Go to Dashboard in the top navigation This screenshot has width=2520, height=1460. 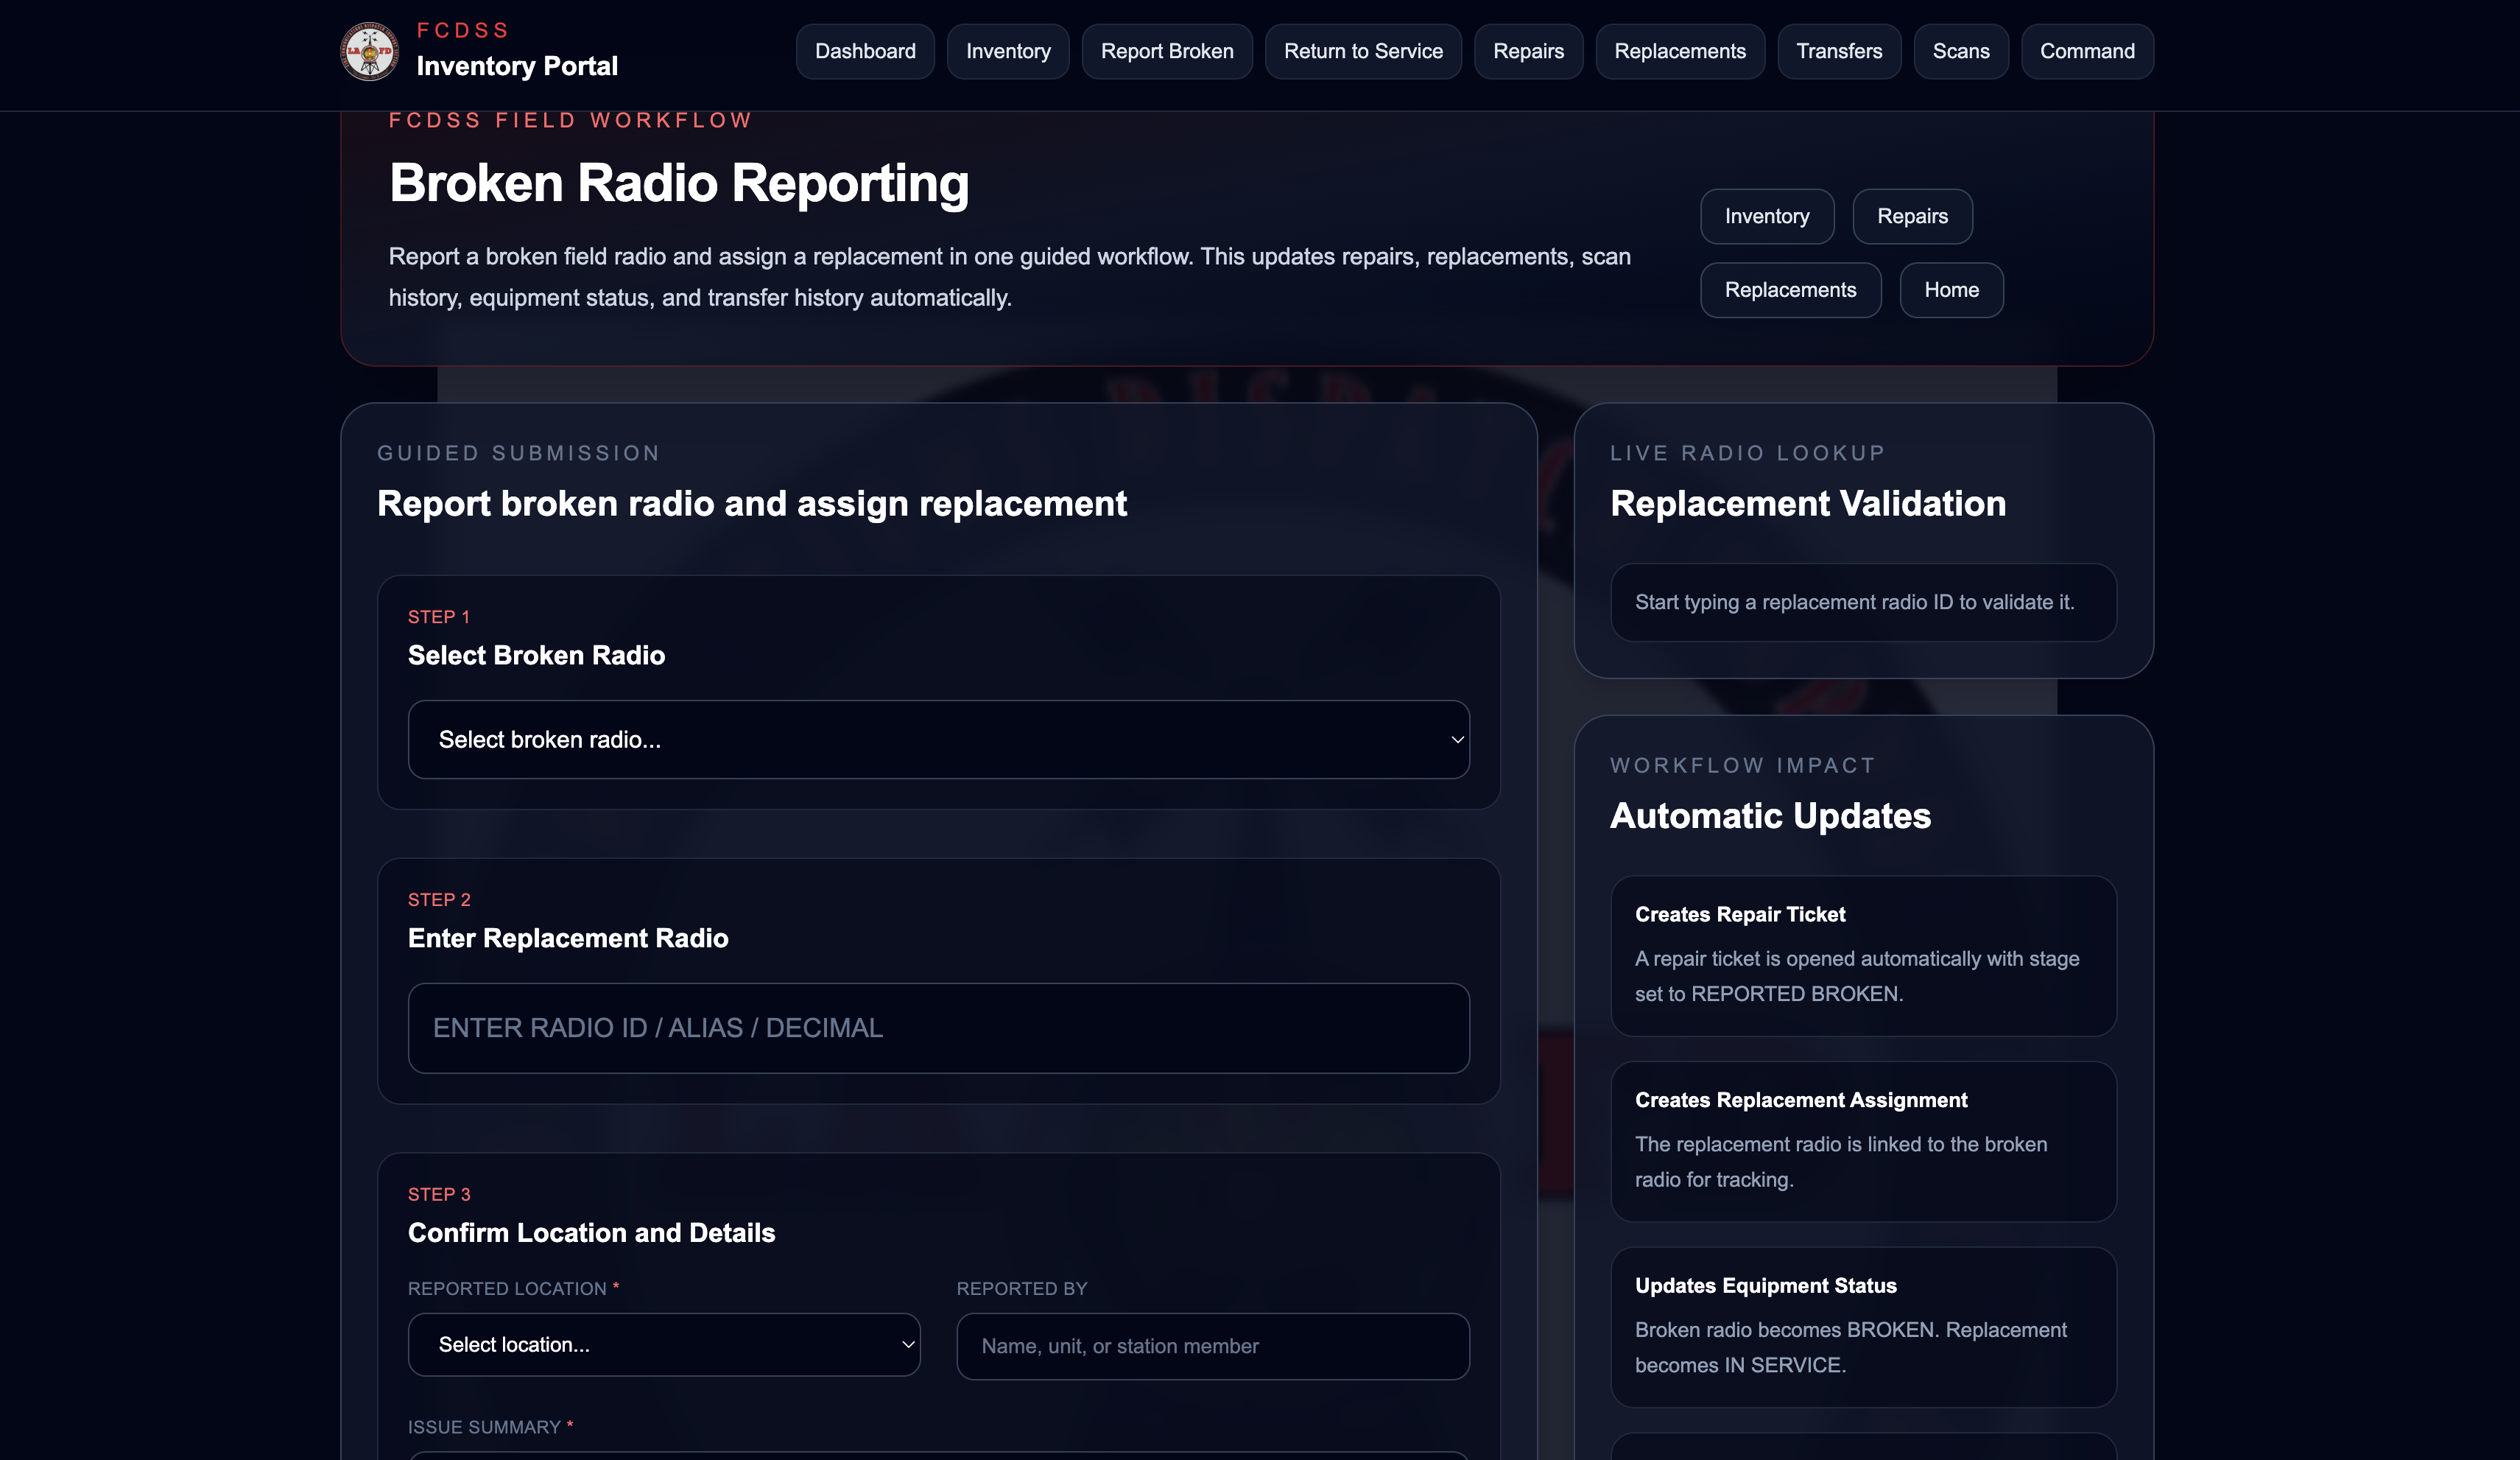(864, 51)
